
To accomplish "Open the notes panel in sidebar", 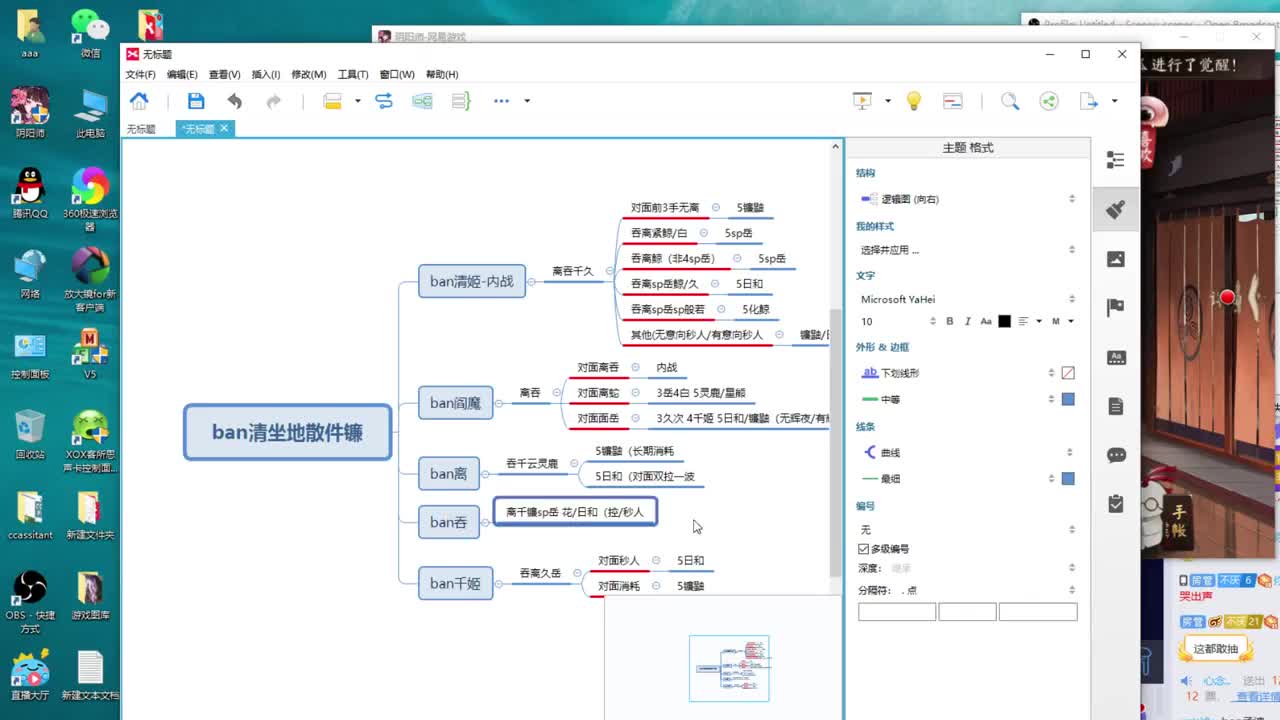I will click(1116, 406).
